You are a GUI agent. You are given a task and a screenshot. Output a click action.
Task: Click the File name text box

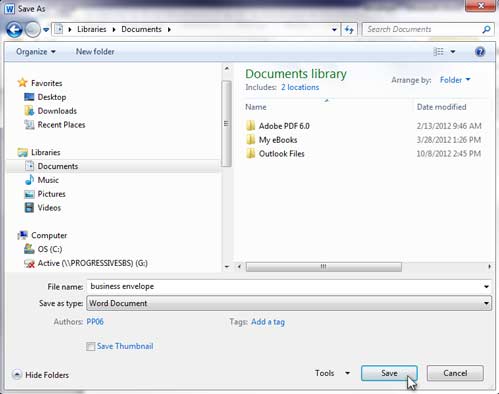(284, 286)
